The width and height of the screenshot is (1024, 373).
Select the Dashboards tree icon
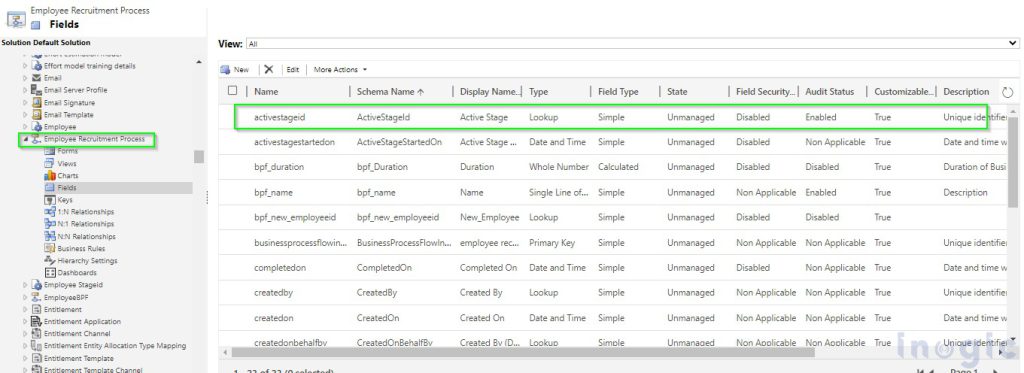(x=50, y=272)
